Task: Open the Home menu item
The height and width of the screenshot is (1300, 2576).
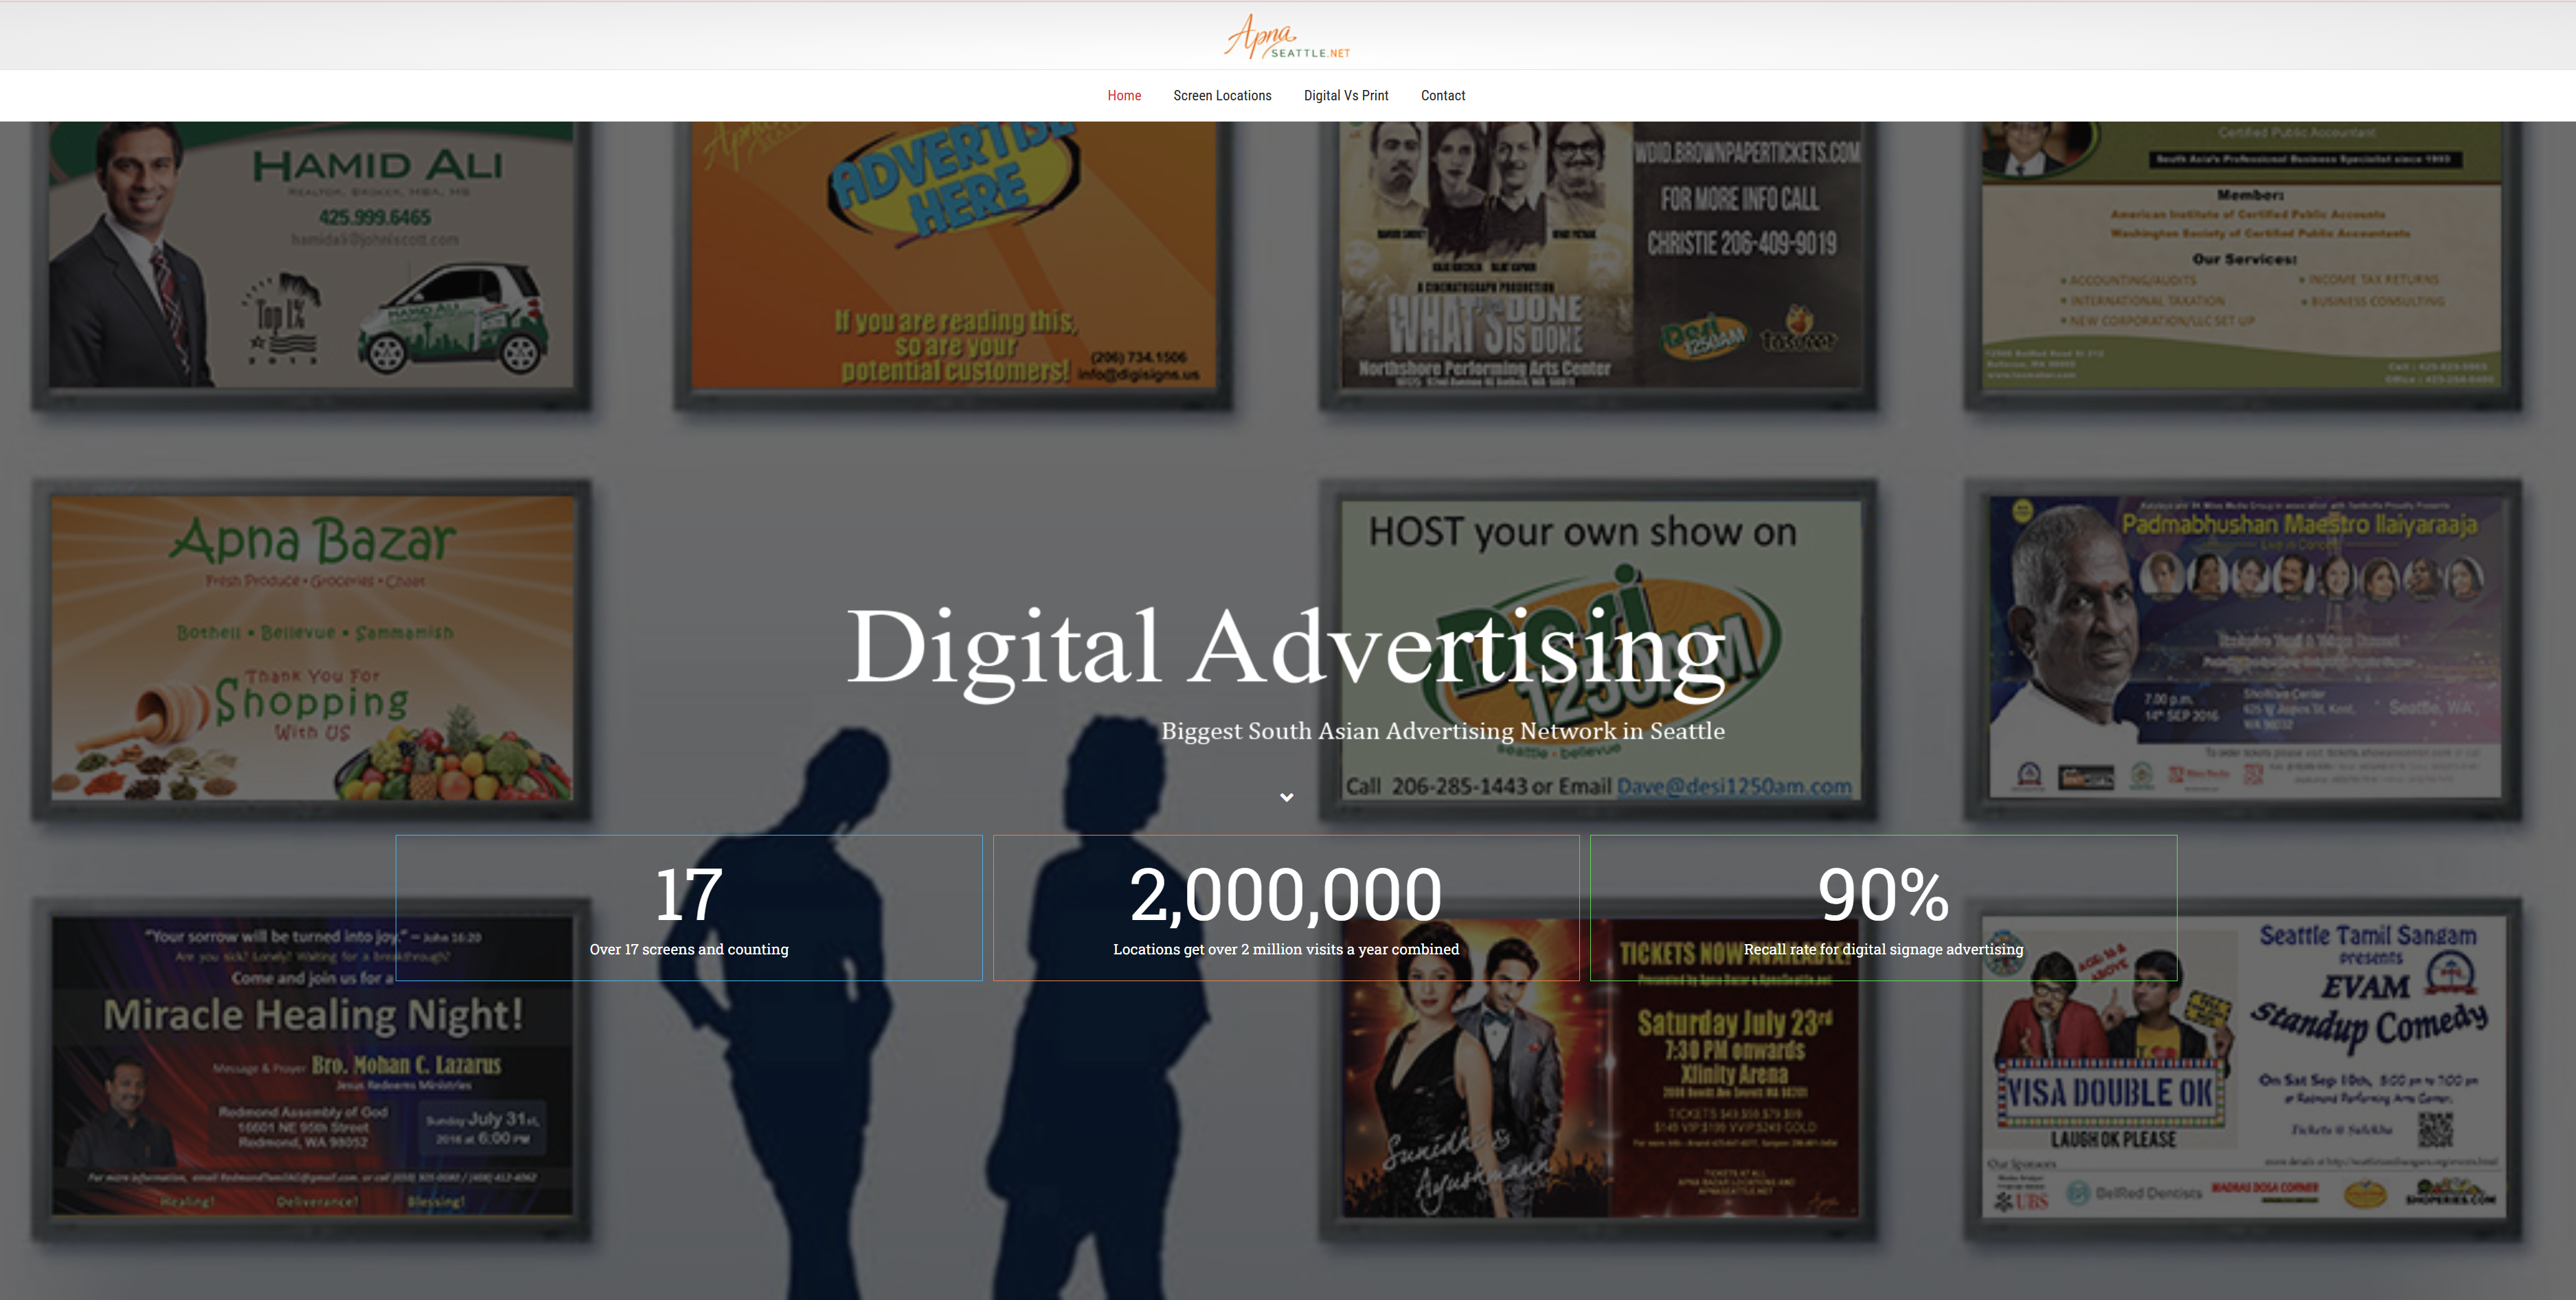Action: point(1124,96)
